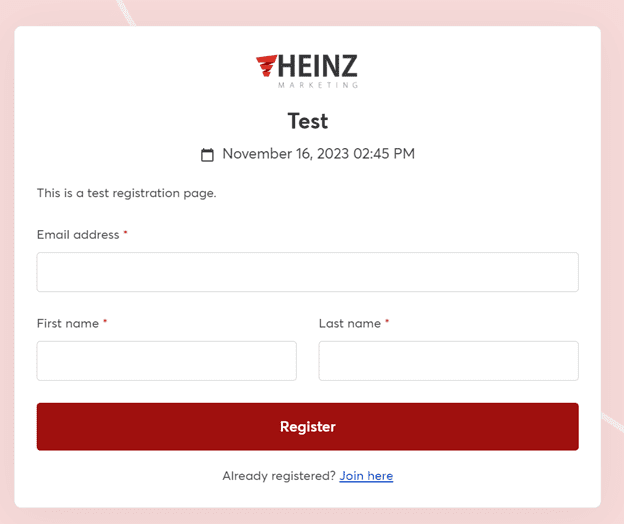Focus the Last name text box
The width and height of the screenshot is (624, 524).
coord(448,361)
